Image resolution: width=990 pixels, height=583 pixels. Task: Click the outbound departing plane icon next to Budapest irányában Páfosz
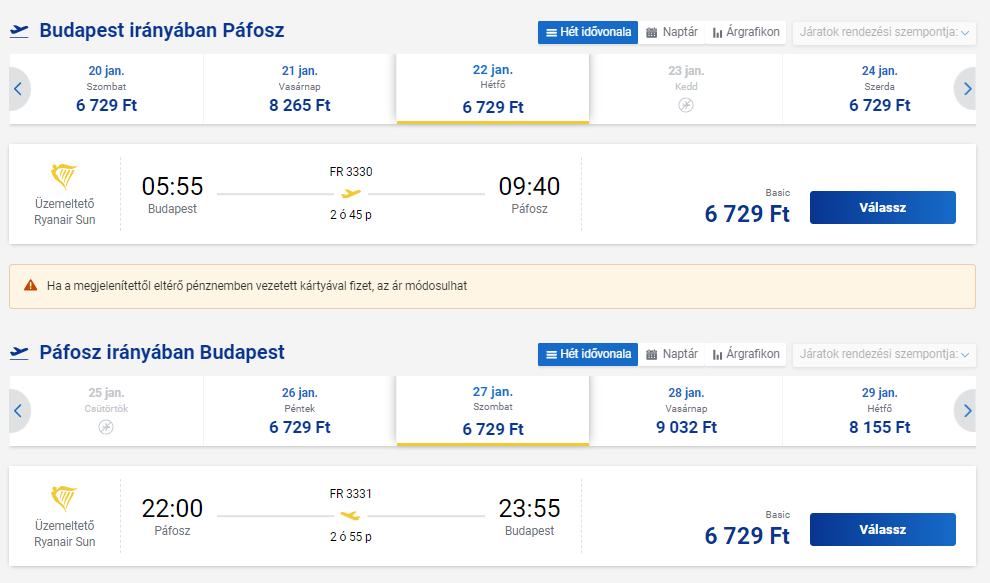pos(19,31)
